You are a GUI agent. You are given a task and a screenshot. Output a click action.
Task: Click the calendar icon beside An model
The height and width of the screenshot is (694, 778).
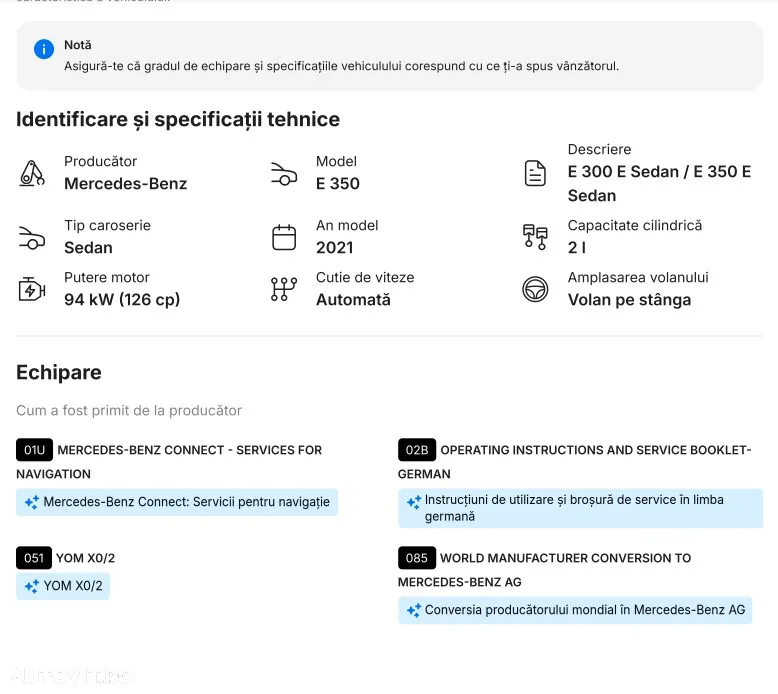284,237
